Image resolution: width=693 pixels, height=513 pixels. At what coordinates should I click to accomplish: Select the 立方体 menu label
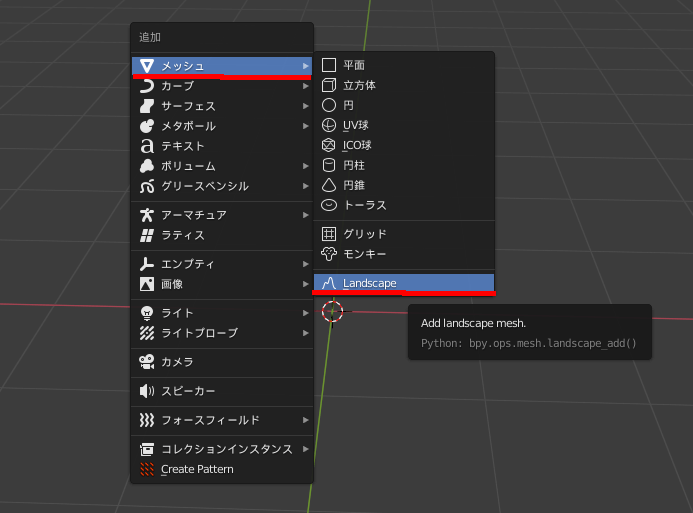tap(359, 85)
